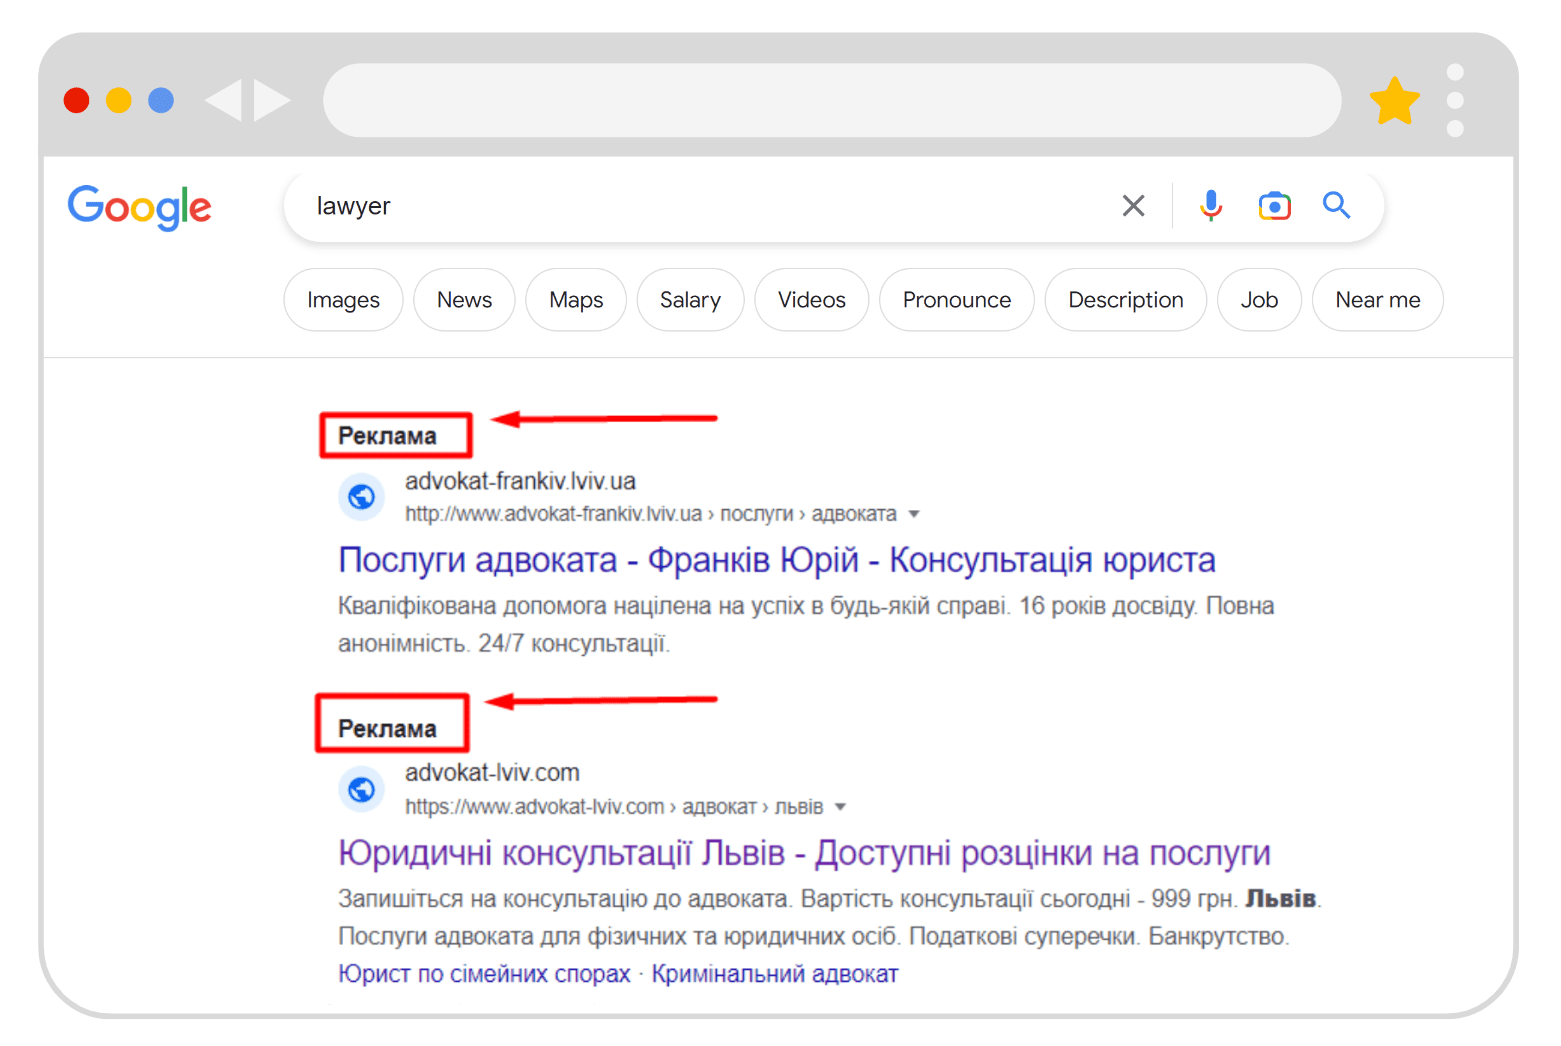The image size is (1561, 1046).
Task: Clear the search query using the X icon
Action: pyautogui.click(x=1133, y=205)
